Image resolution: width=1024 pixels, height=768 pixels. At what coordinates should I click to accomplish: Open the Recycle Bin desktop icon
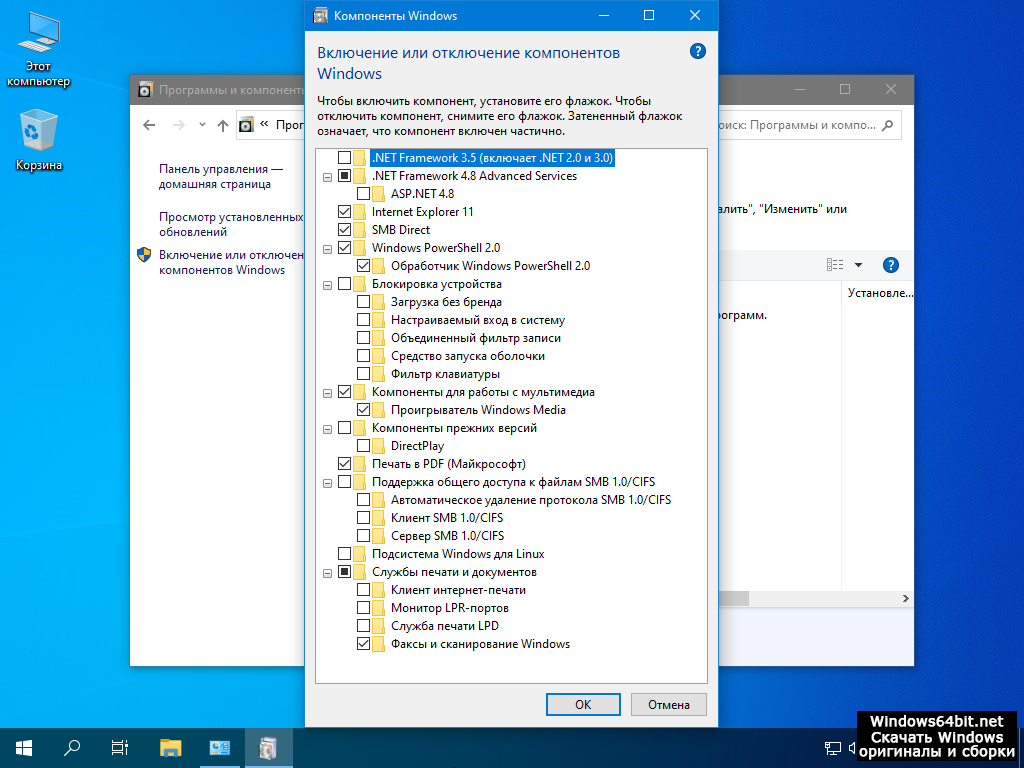pos(39,134)
